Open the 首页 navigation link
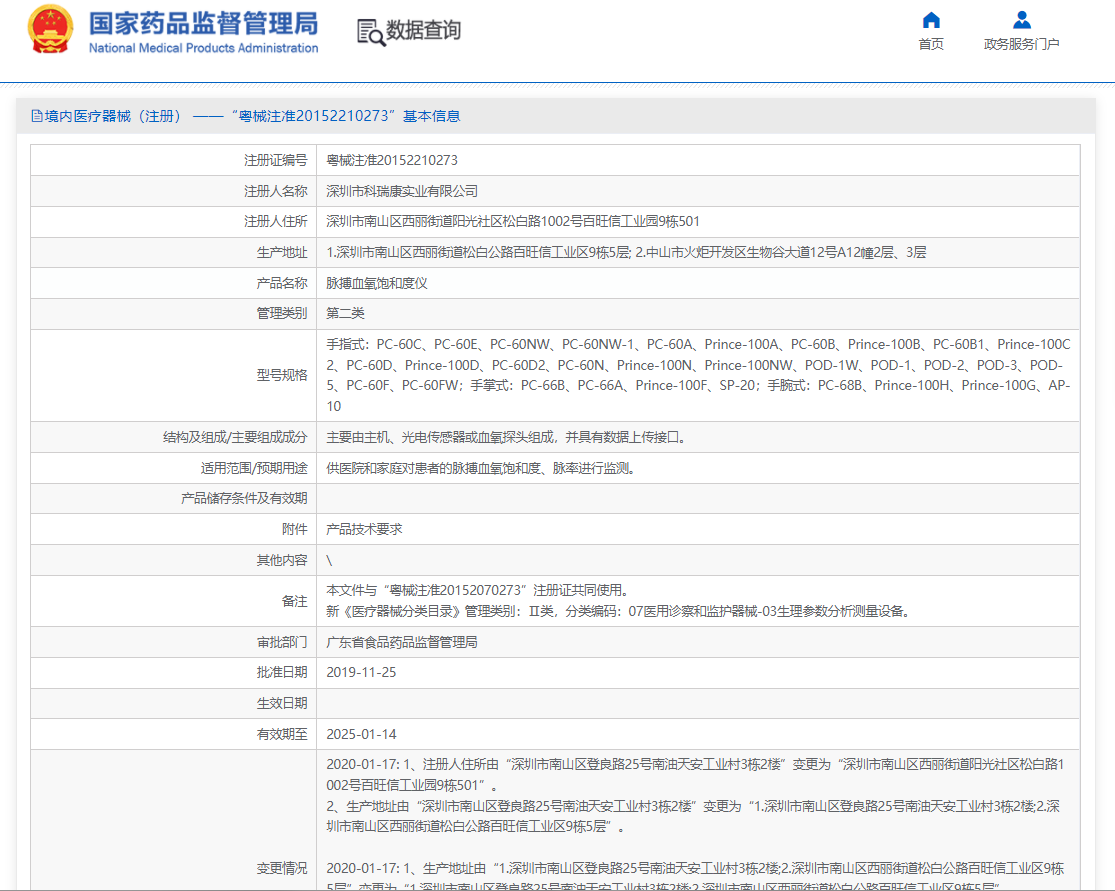The width and height of the screenshot is (1115, 891). 931,42
